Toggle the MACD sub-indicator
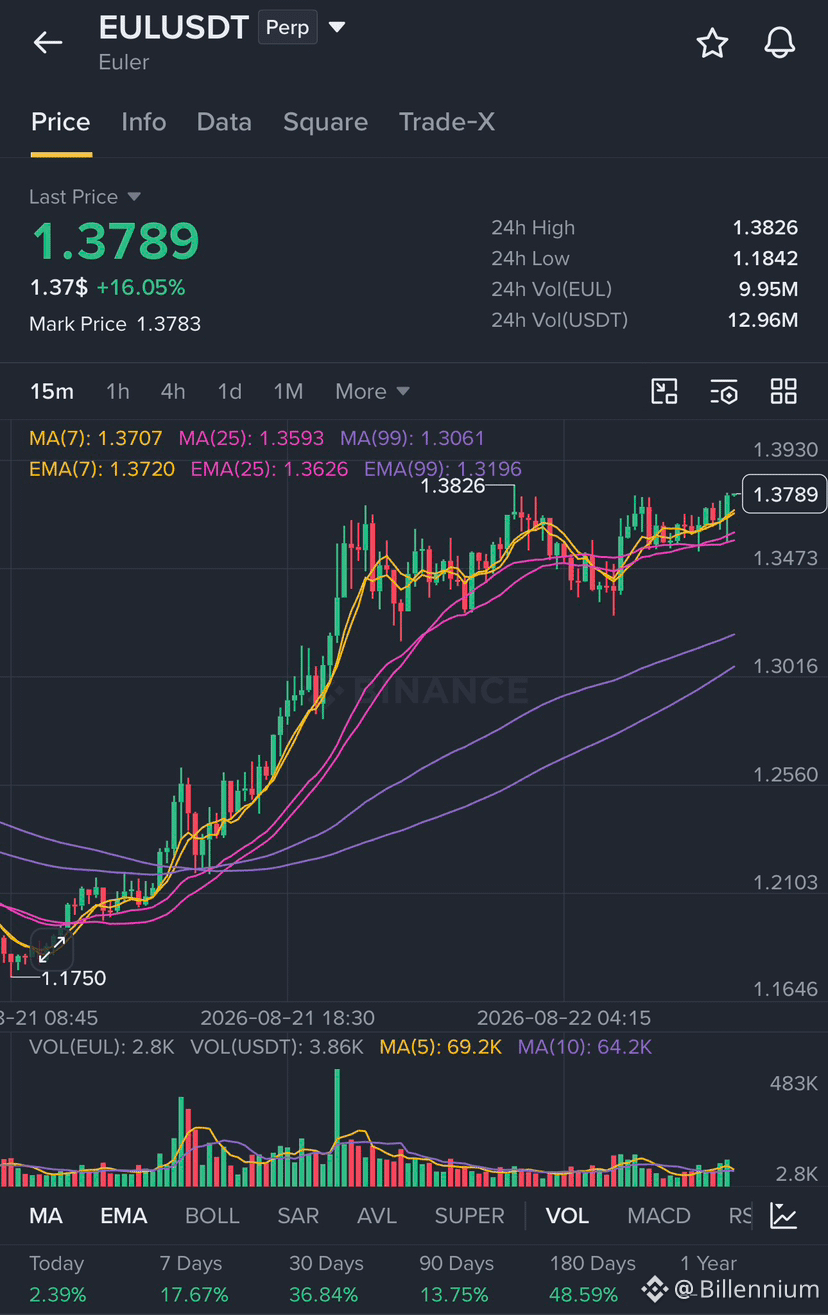The height and width of the screenshot is (1315, 828). [x=659, y=1216]
